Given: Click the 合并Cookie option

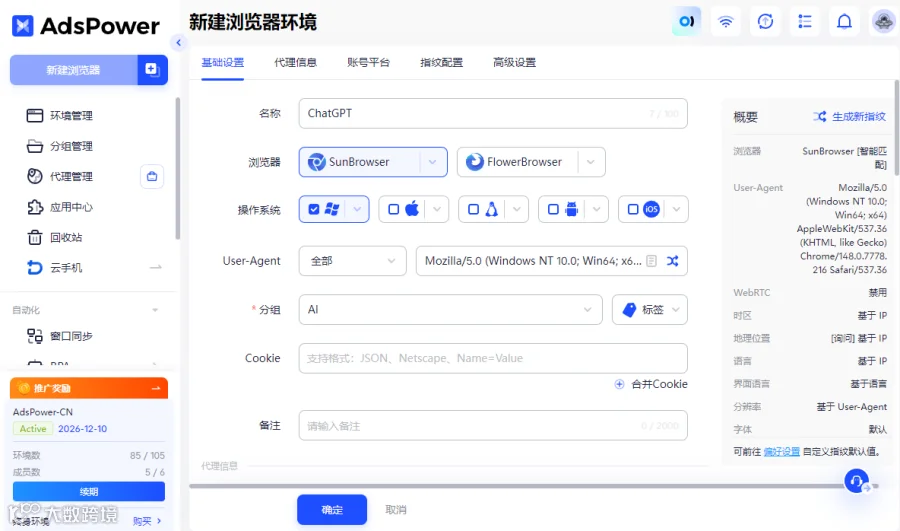Looking at the screenshot, I should coord(659,385).
